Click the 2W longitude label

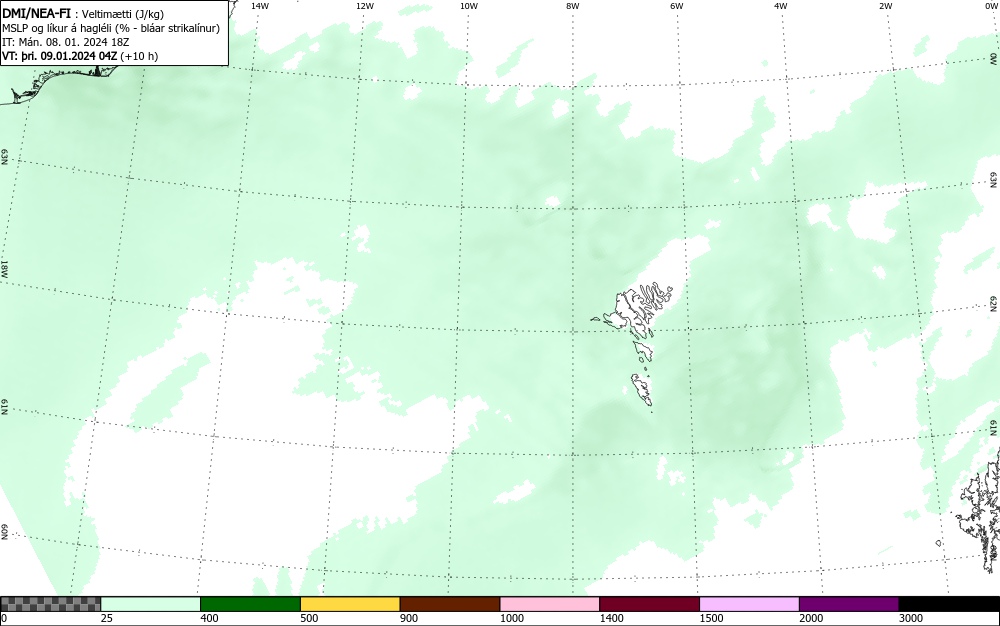[885, 6]
